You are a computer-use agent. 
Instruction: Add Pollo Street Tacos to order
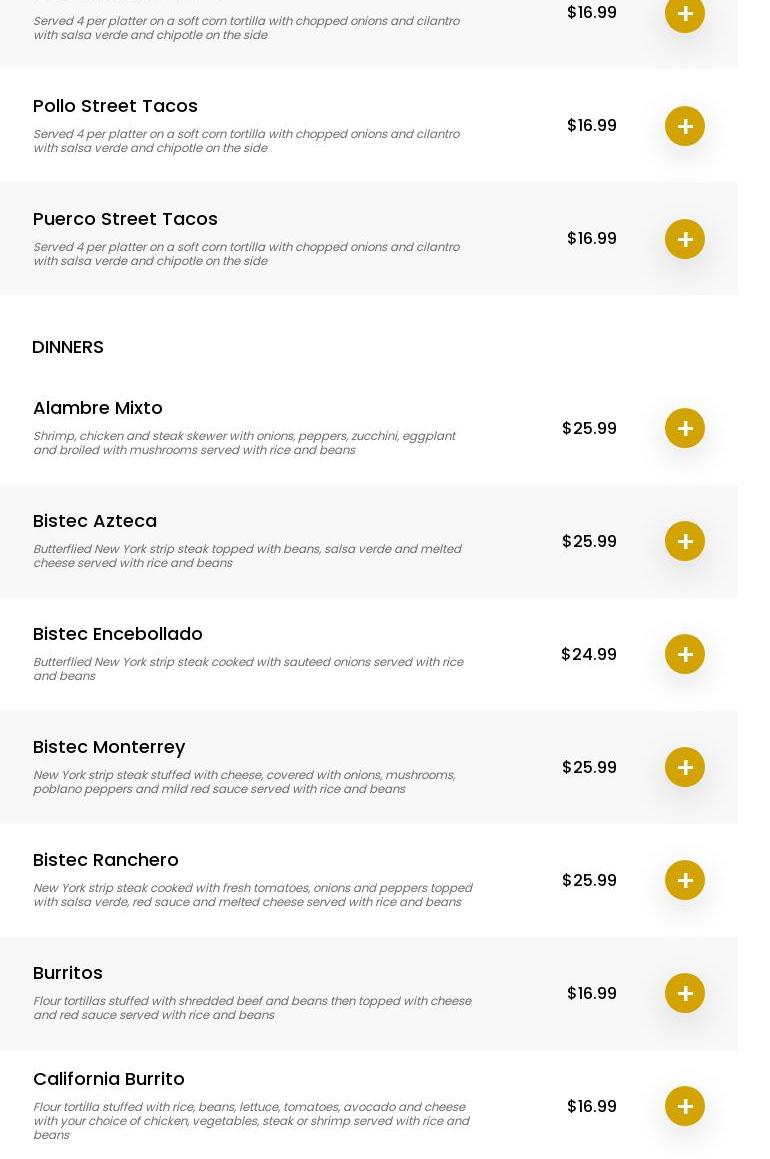685,126
